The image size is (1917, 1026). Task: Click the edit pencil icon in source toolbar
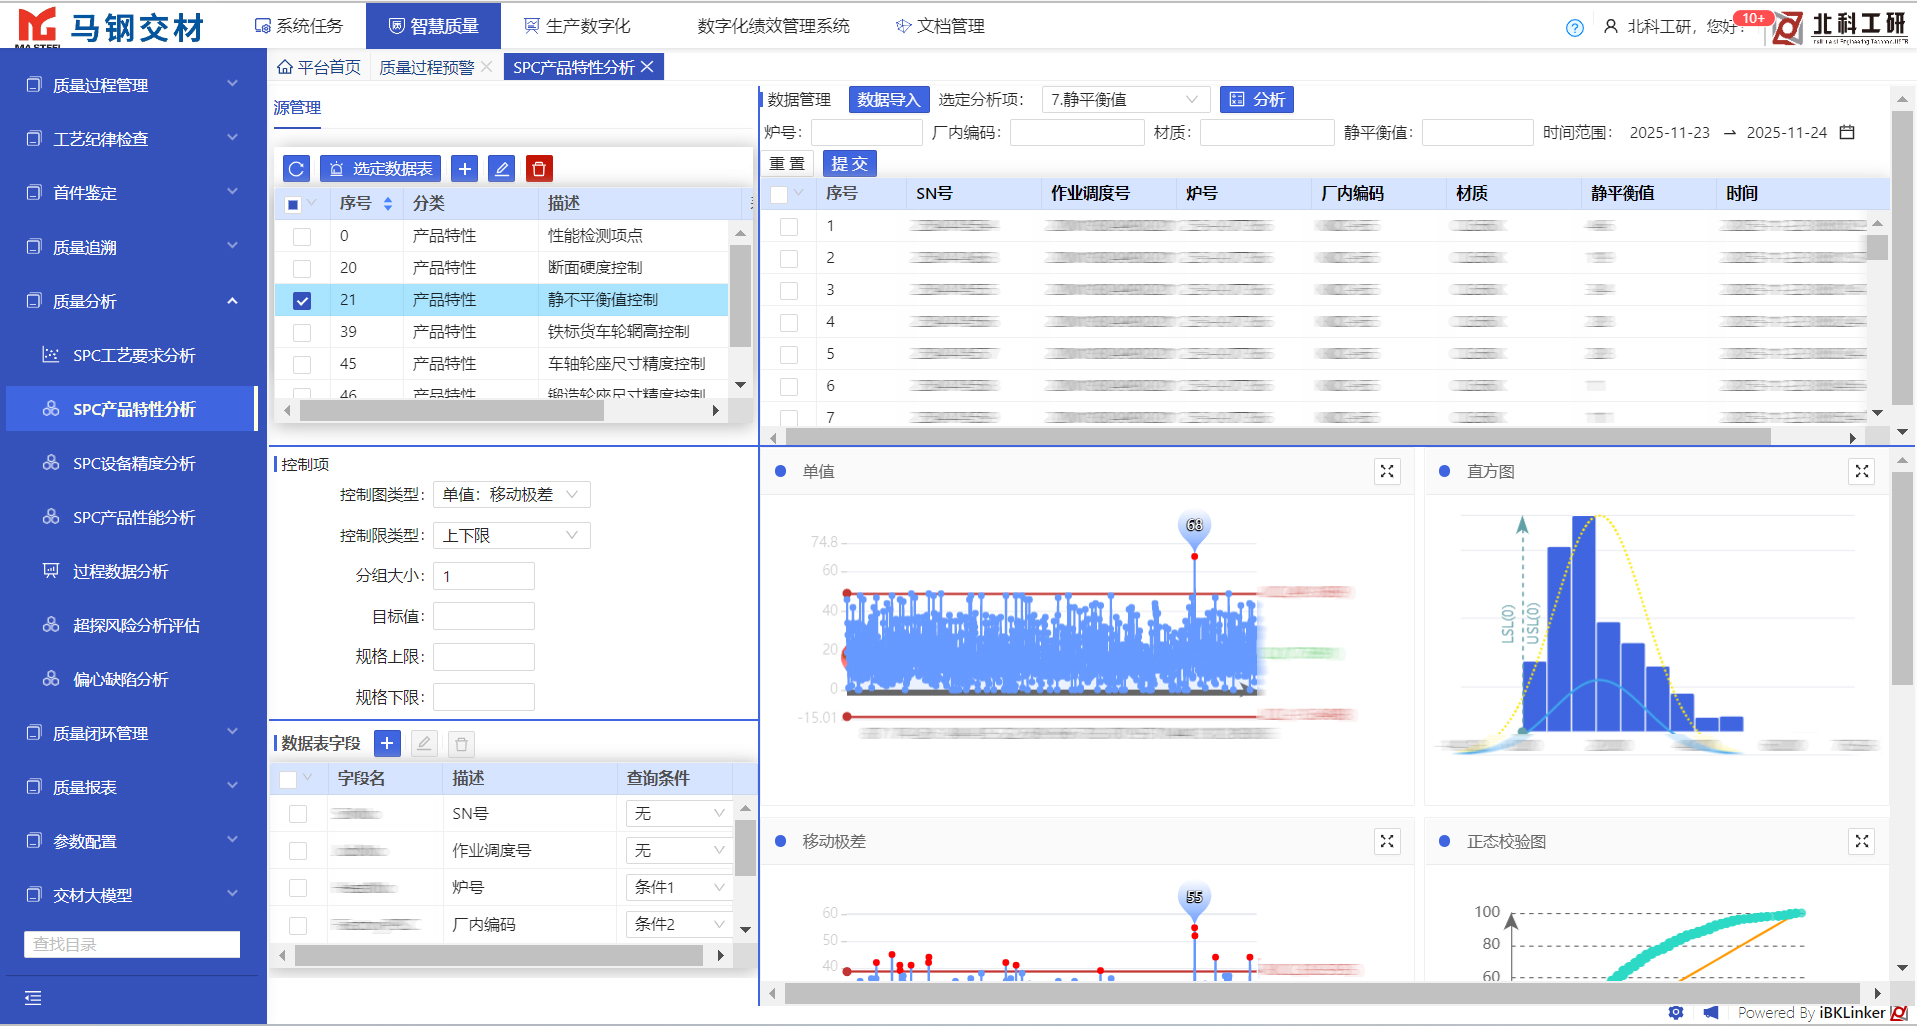point(502,169)
